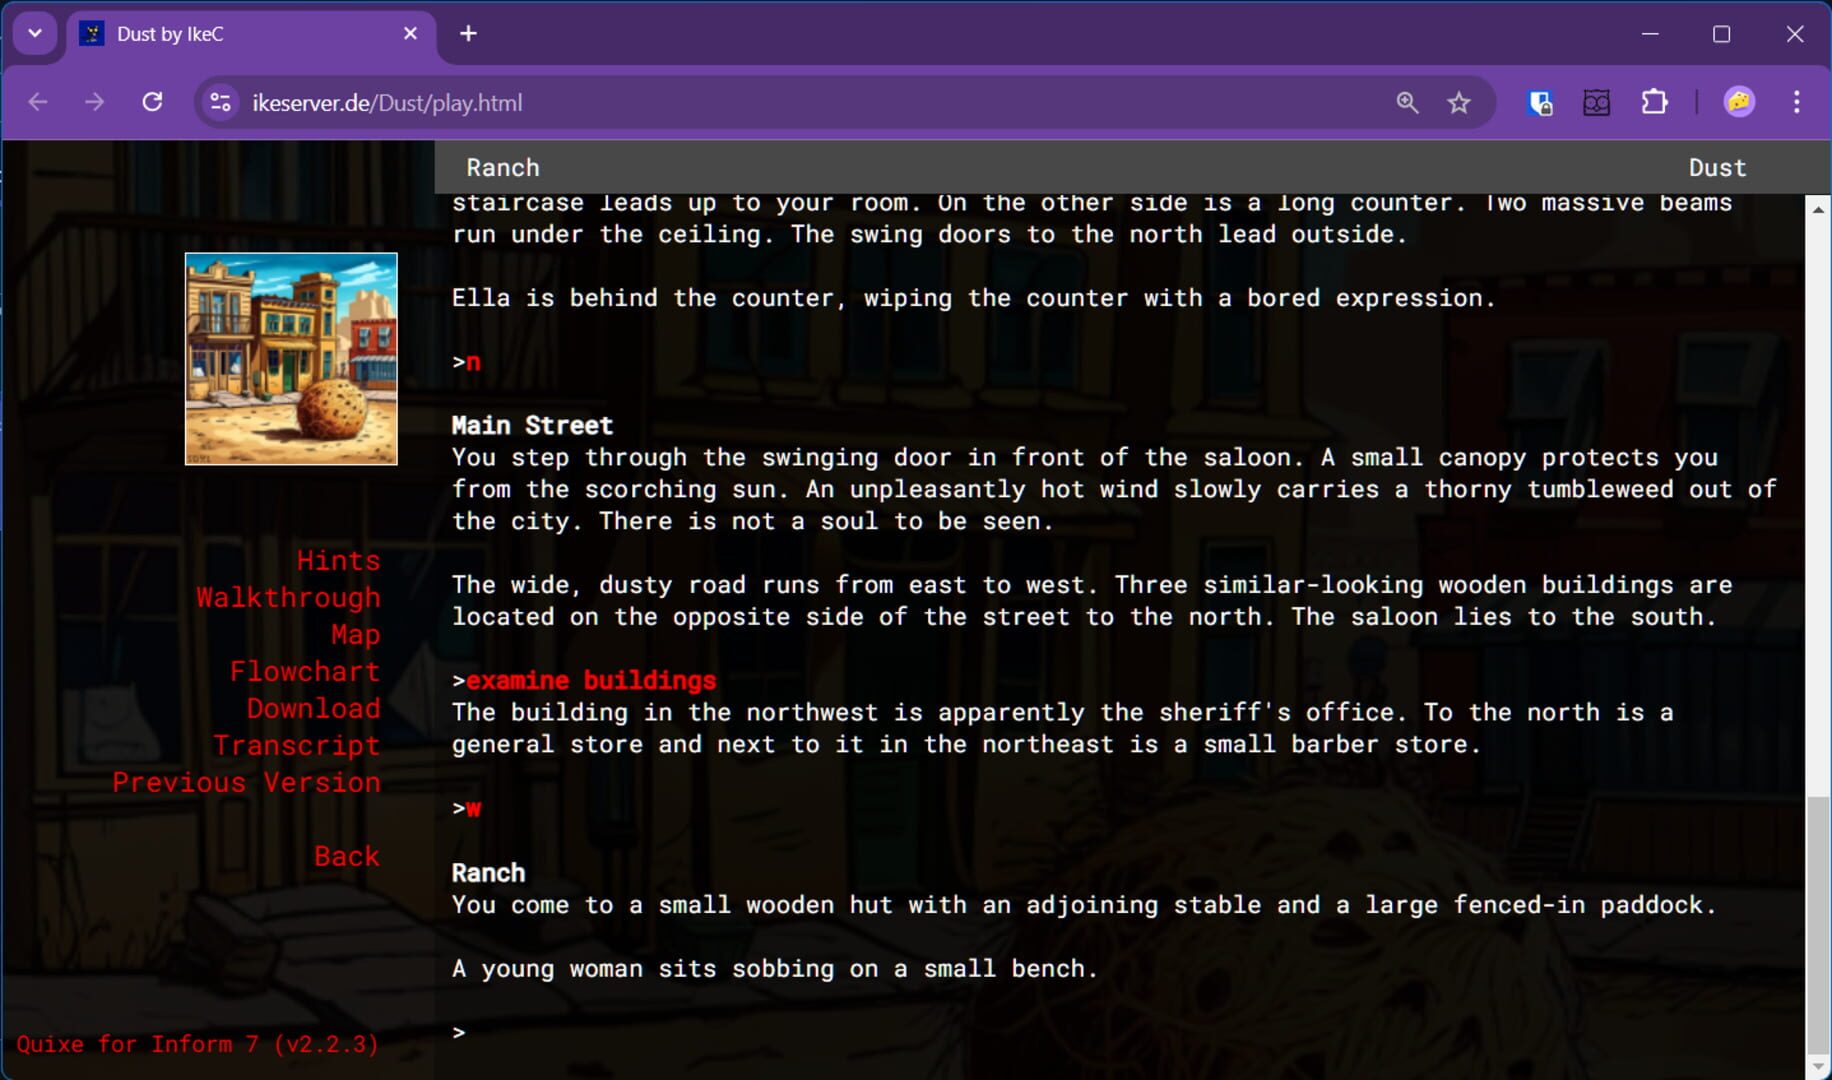Open the tab search chevron

(35, 33)
